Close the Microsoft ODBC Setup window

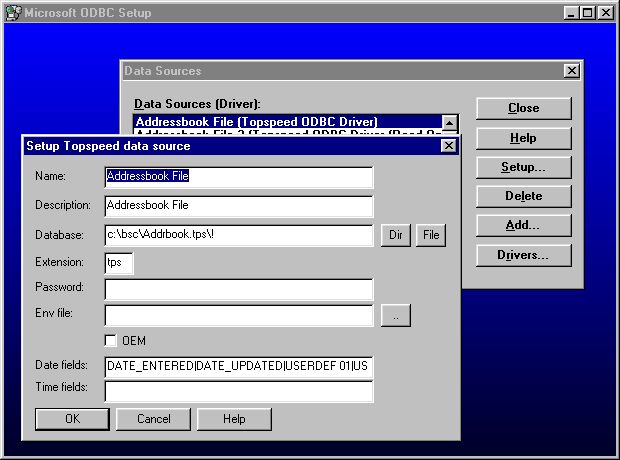point(606,13)
